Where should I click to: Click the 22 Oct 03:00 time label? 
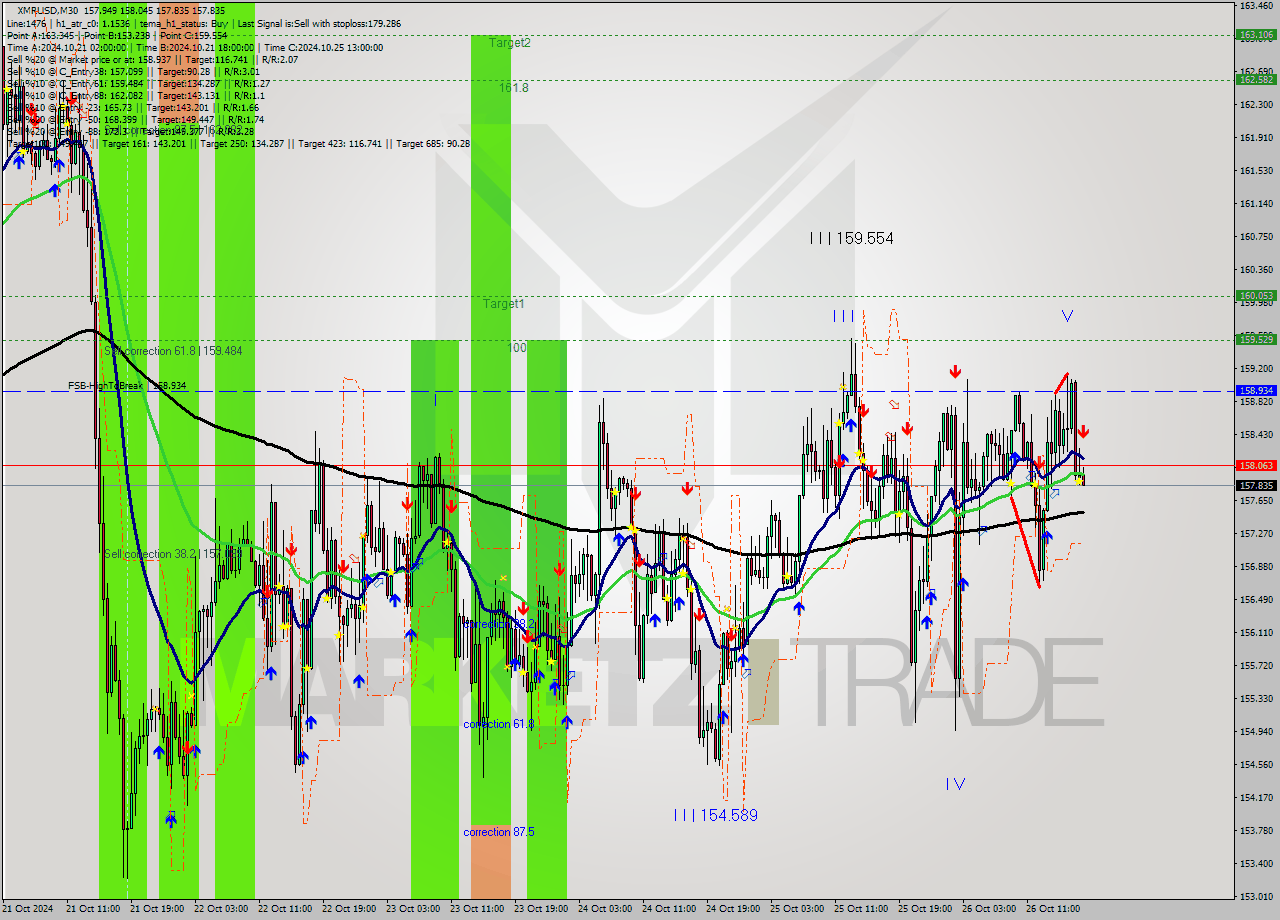(x=221, y=909)
